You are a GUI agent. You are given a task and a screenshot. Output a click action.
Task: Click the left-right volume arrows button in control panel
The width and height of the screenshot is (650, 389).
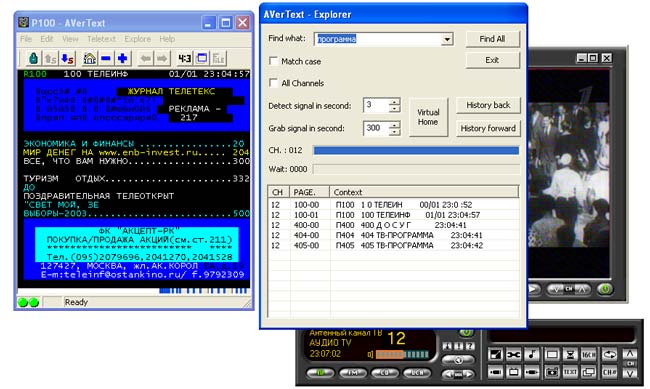(458, 374)
